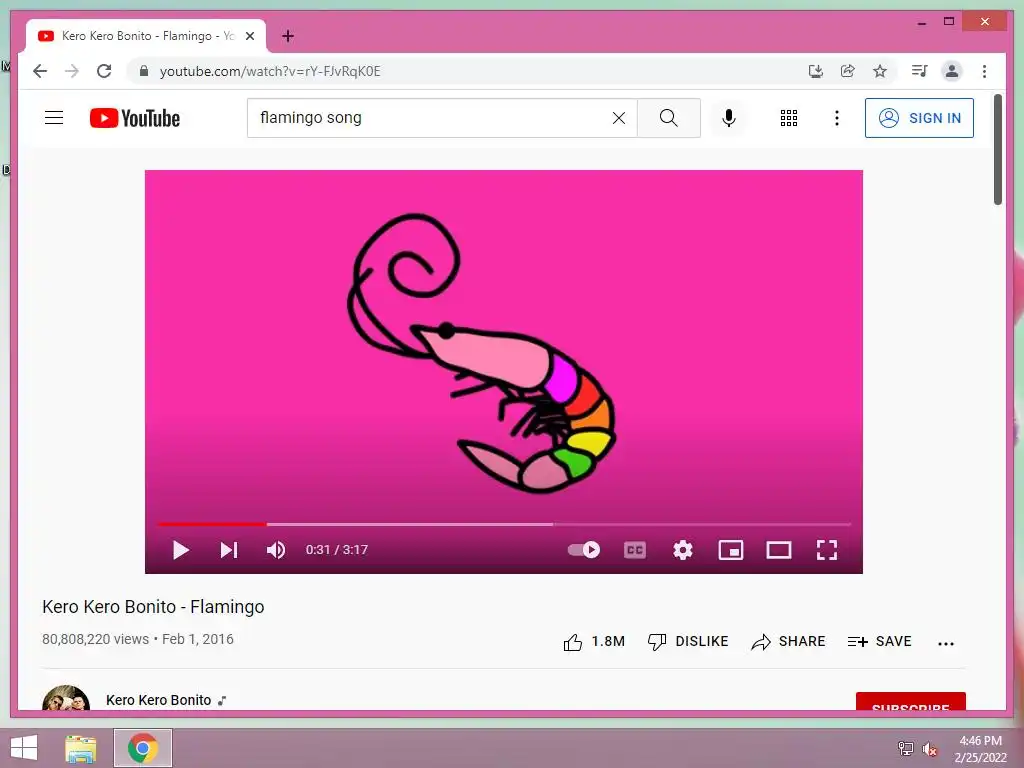The height and width of the screenshot is (768, 1024).
Task: Reload the YouTube page
Action: coord(104,71)
